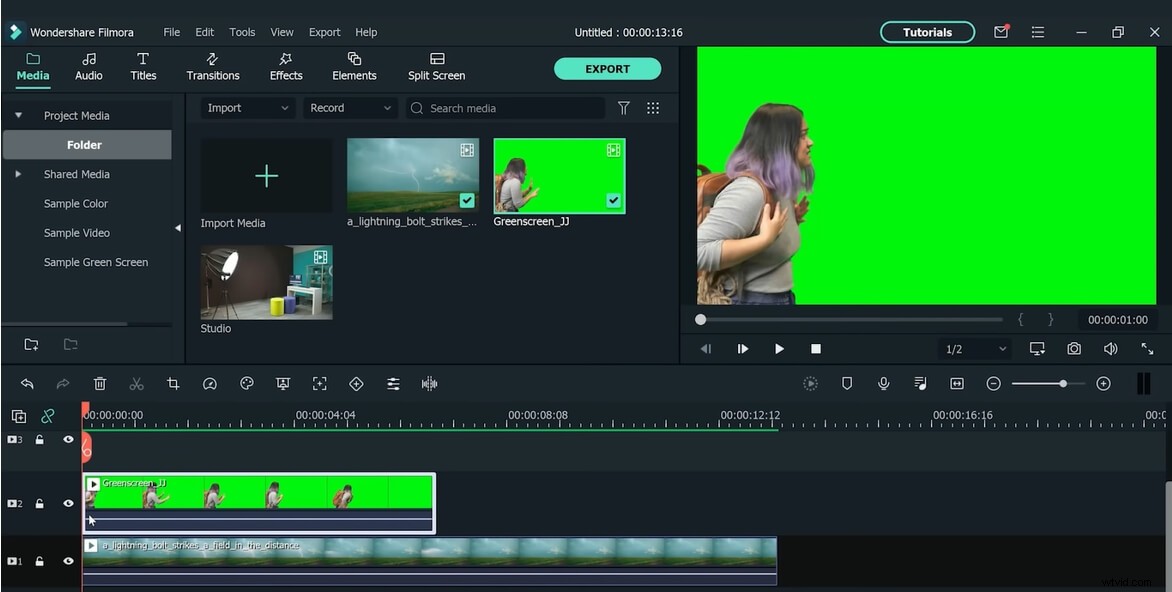Open the color palette correction tool
Screen dimensions: 1172x592
click(x=247, y=384)
